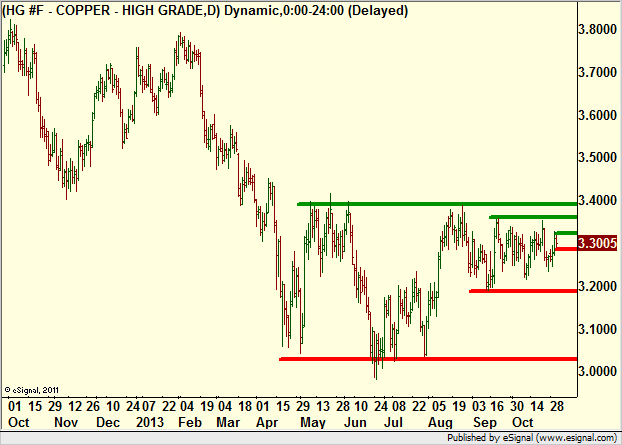Click the eSignal, 2011 copyright text
This screenshot has width=622, height=445.
(x=32, y=390)
